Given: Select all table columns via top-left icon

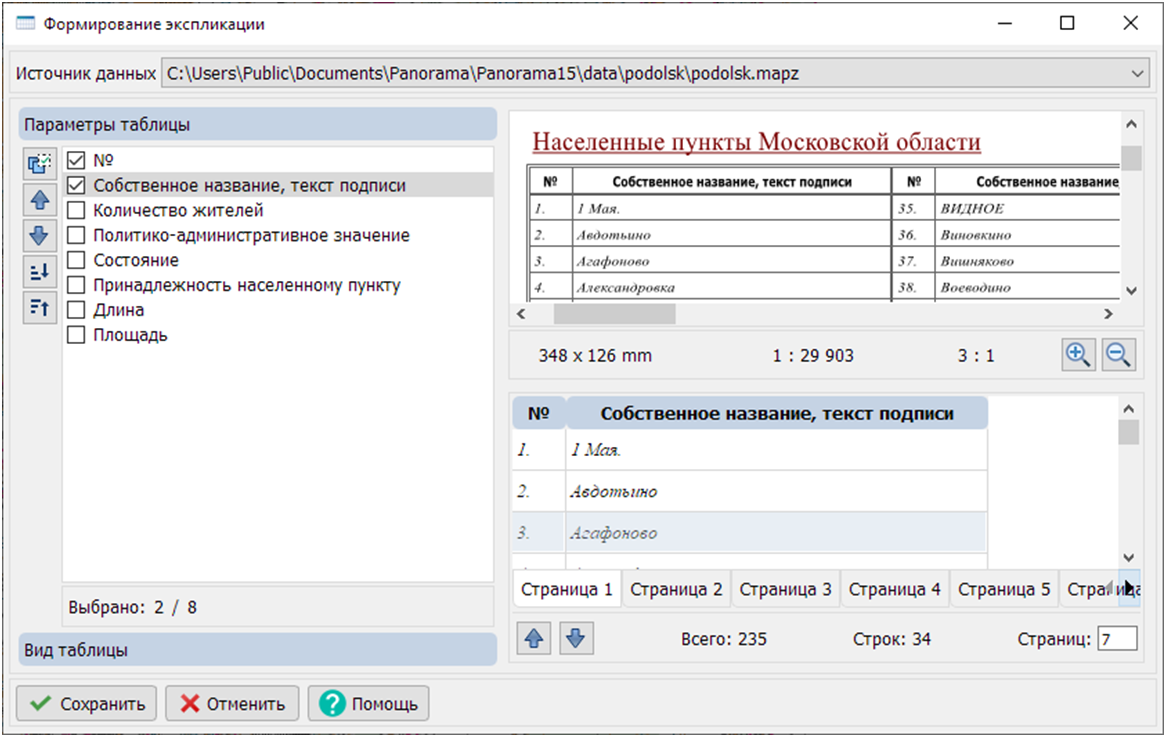Looking at the screenshot, I should (x=38, y=164).
